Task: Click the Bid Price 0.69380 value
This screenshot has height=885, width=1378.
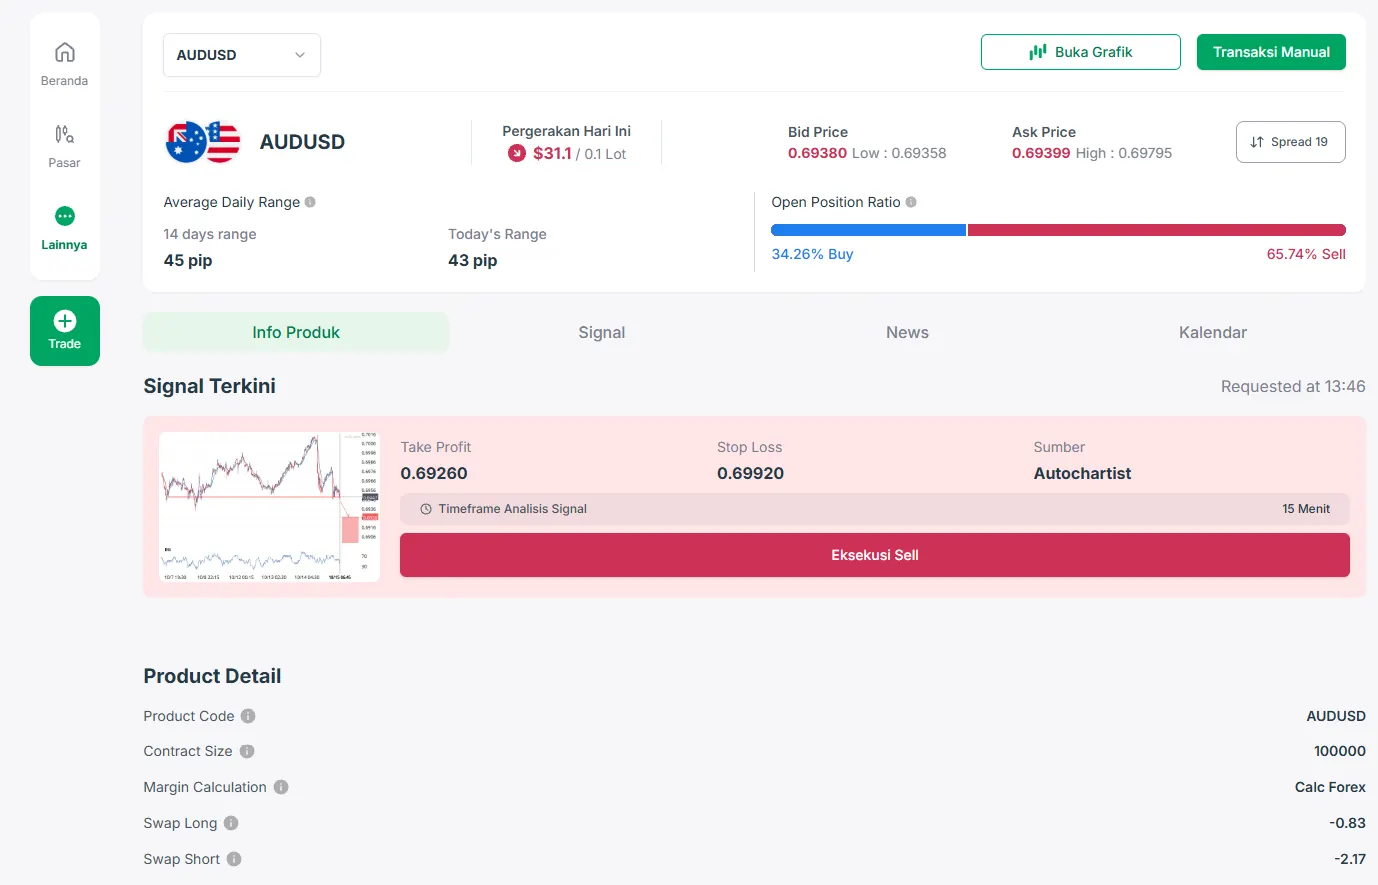Action: (x=817, y=153)
